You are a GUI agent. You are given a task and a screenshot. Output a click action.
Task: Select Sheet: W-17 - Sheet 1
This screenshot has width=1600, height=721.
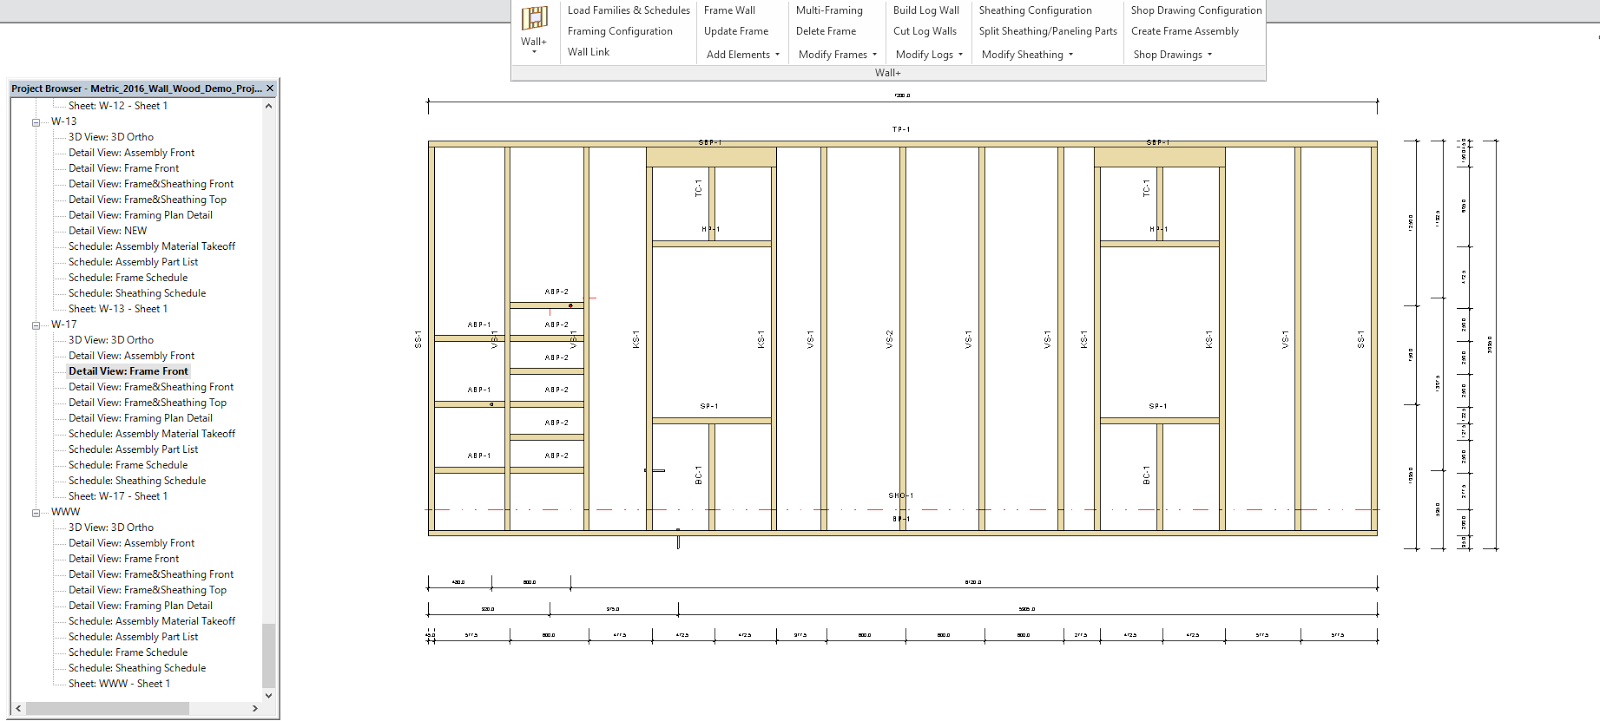[118, 496]
